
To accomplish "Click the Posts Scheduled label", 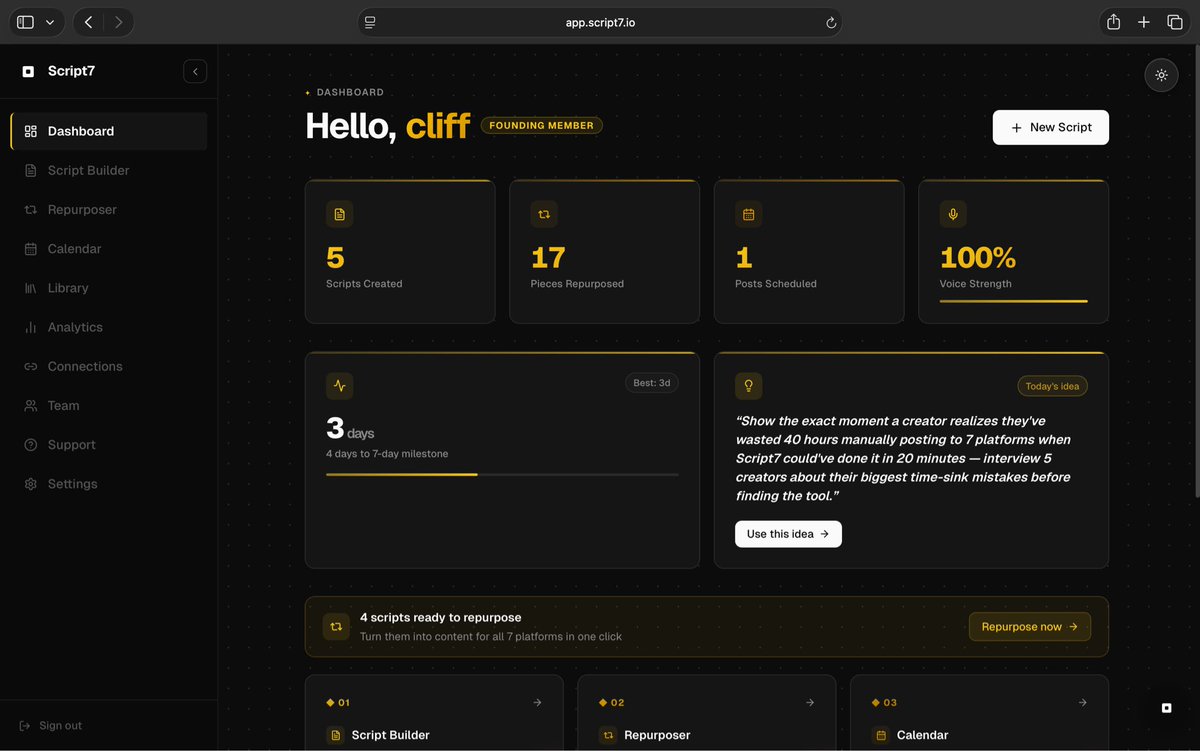I will [x=776, y=284].
